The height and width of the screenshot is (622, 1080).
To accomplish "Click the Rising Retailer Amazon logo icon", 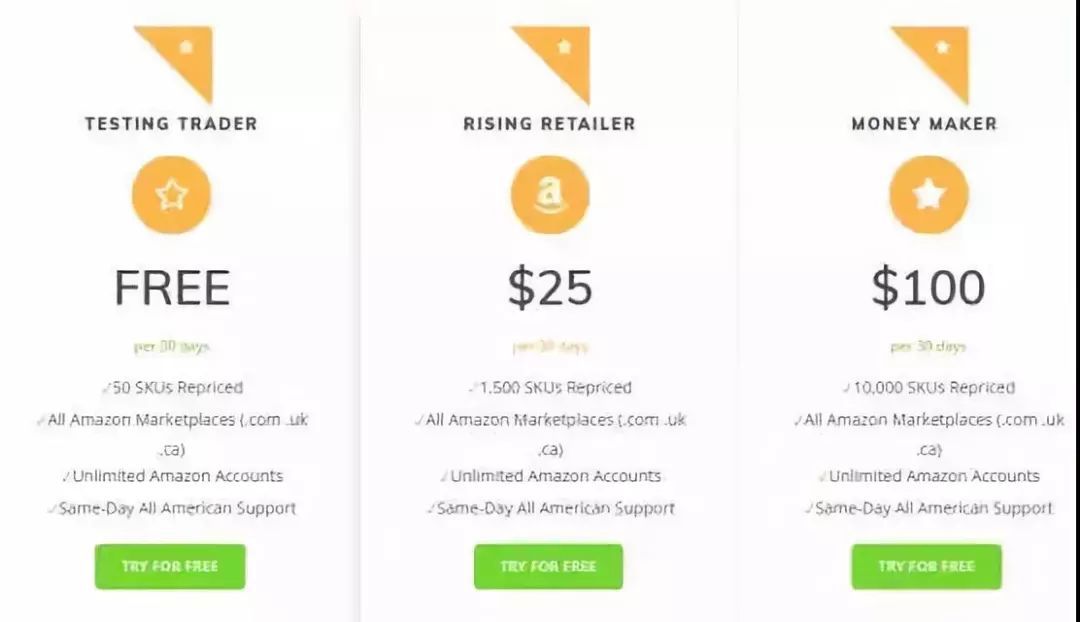I will click(549, 195).
